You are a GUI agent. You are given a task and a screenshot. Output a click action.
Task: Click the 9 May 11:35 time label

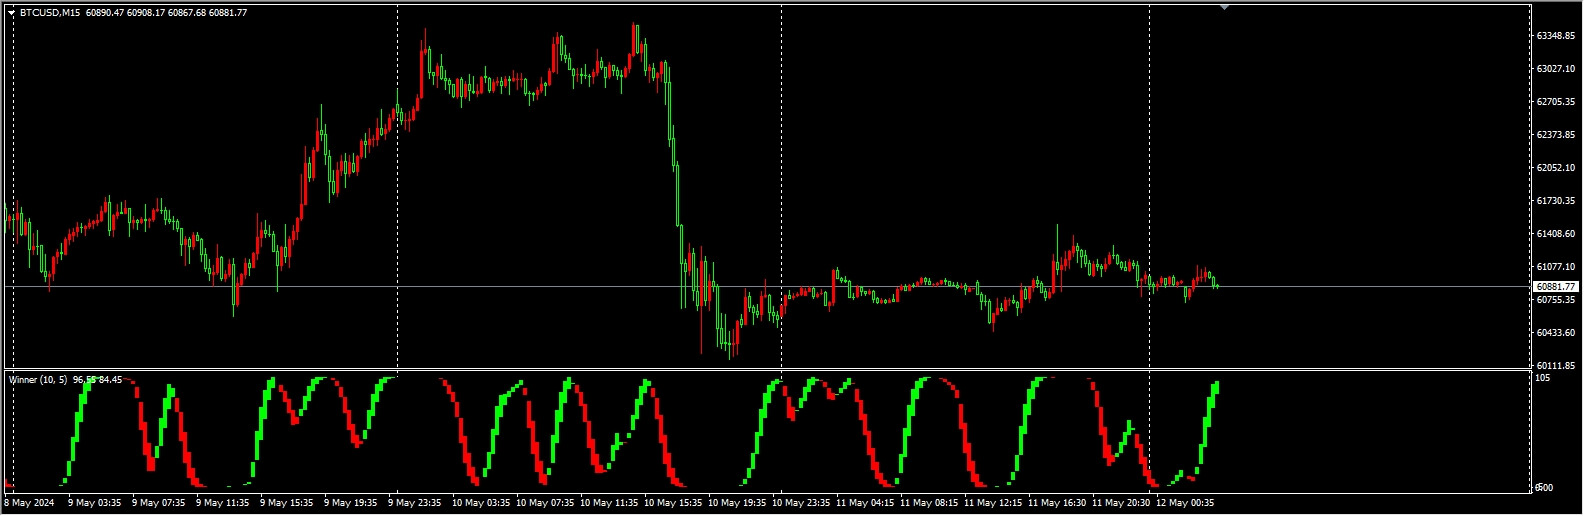pos(222,503)
